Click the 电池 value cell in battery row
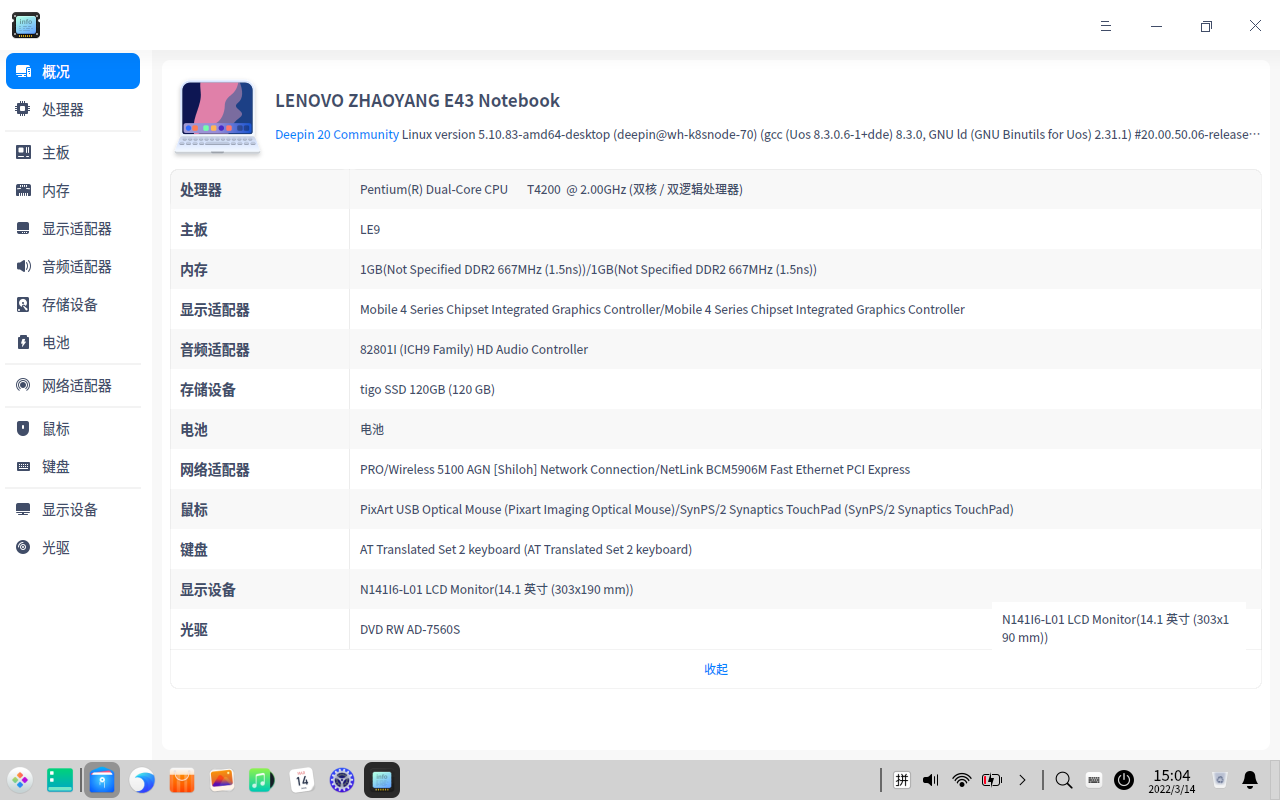Image resolution: width=1280 pixels, height=800 pixels. tap(372, 429)
